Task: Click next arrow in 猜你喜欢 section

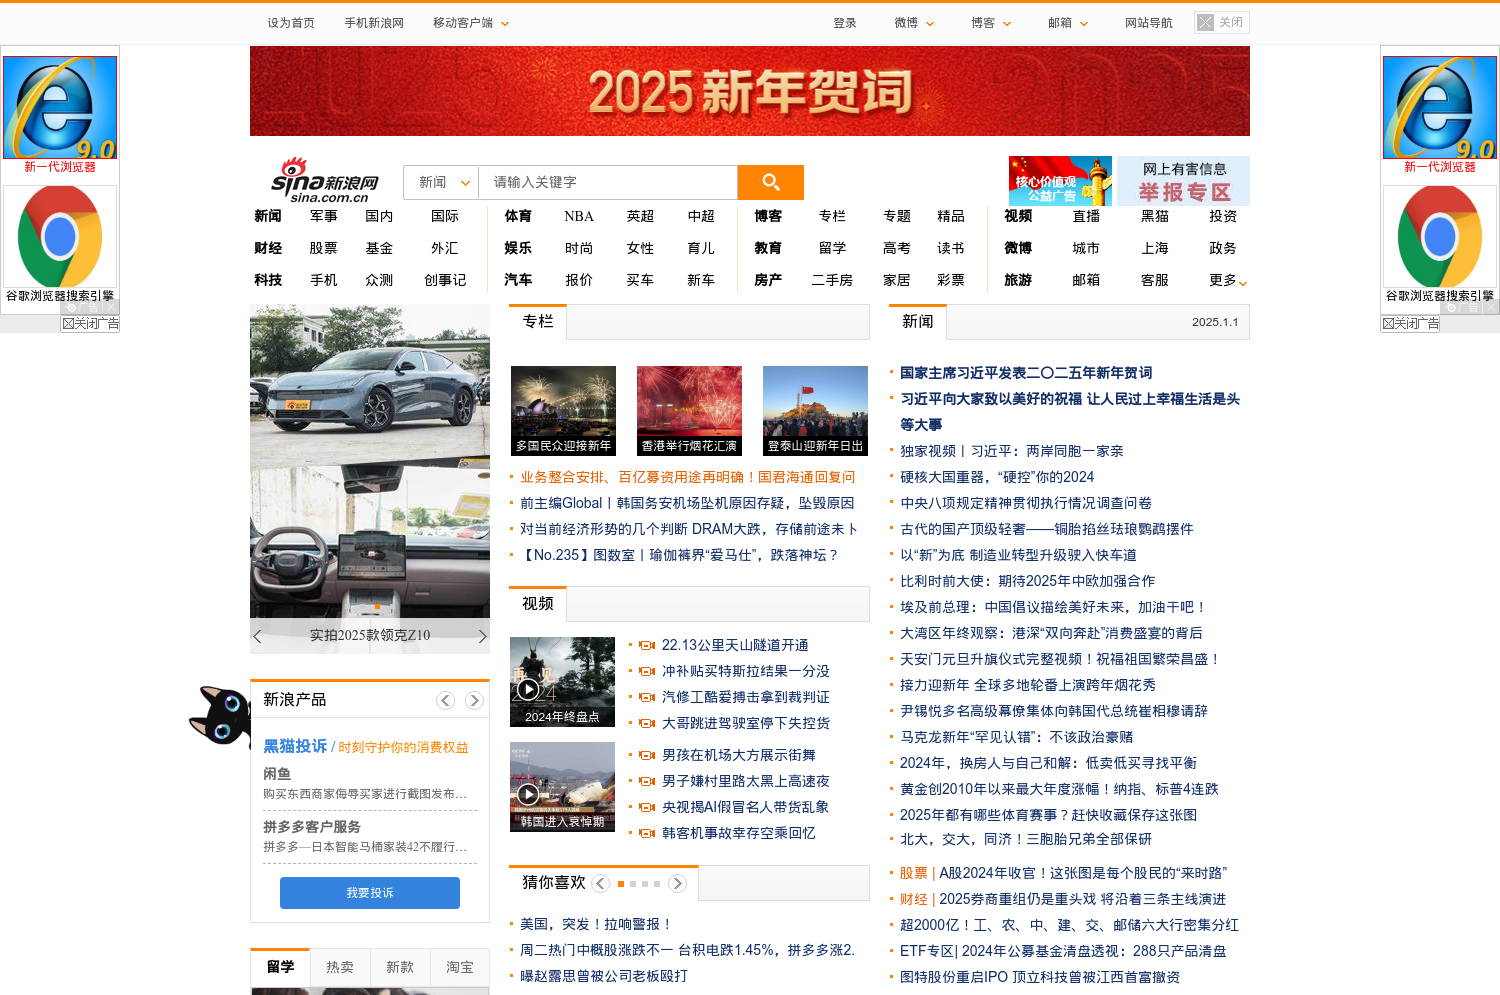Action: point(677,883)
